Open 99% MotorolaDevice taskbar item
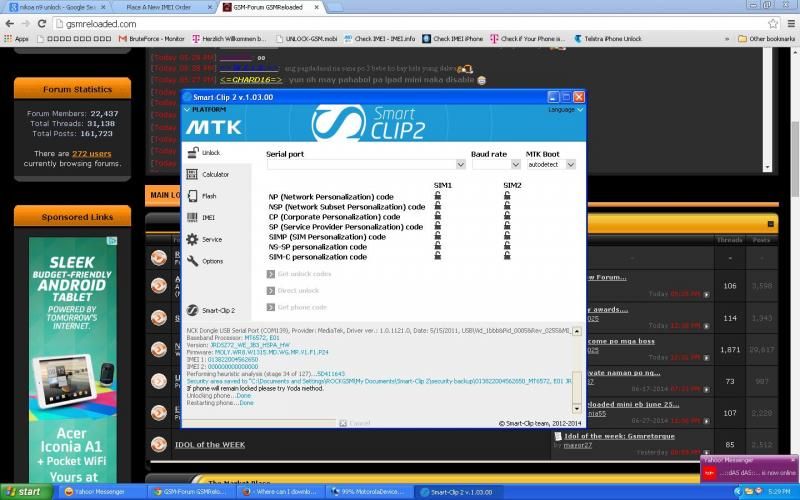 point(368,492)
